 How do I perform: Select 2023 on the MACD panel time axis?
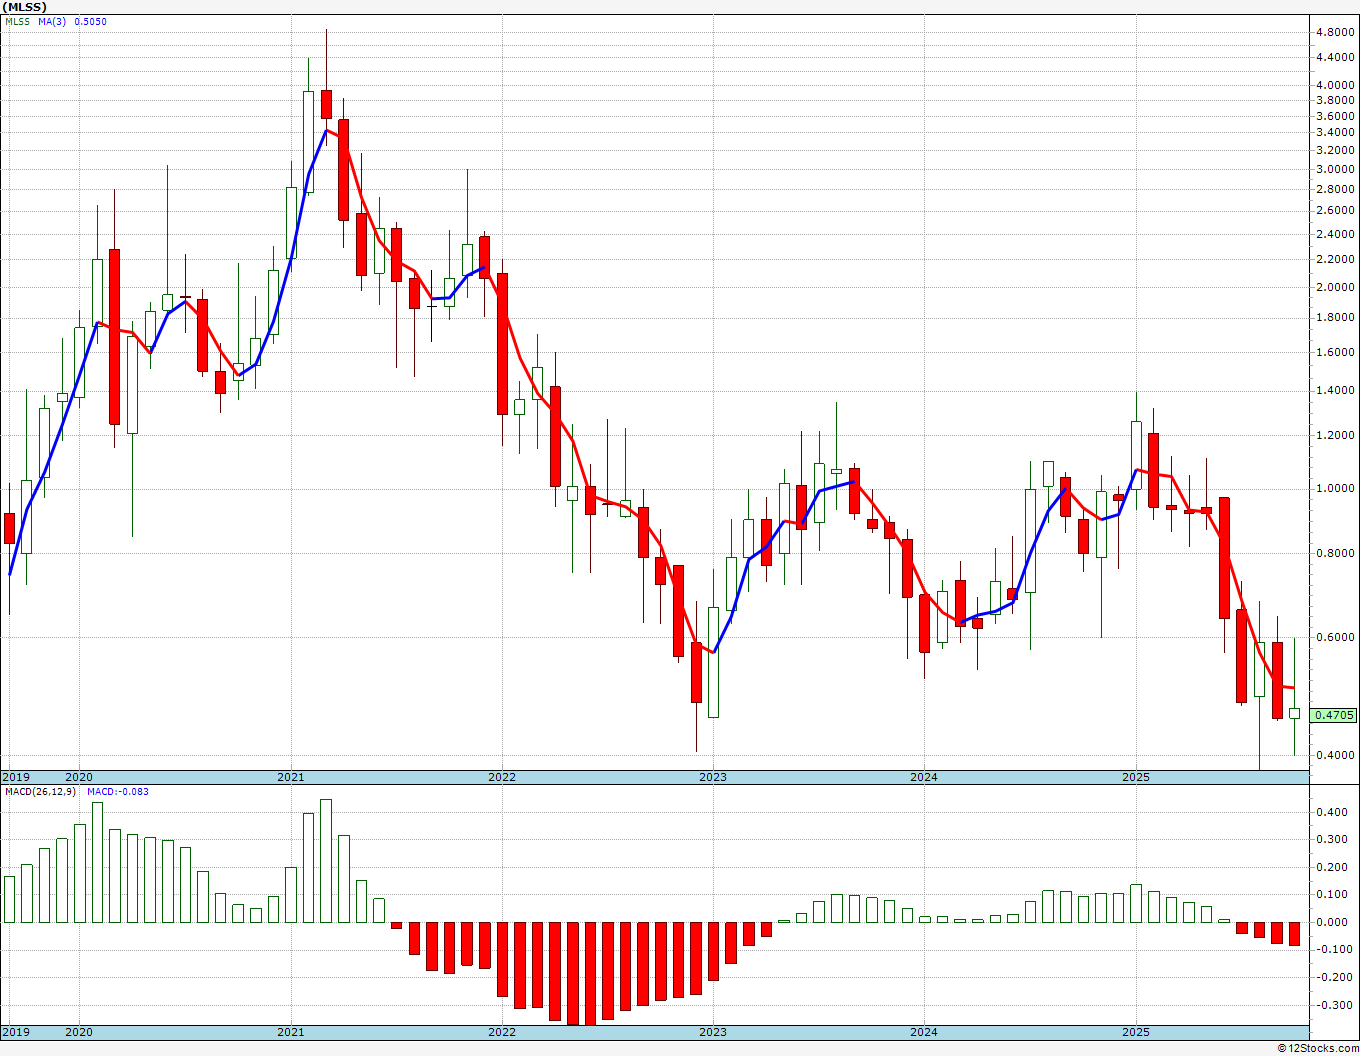click(713, 1032)
